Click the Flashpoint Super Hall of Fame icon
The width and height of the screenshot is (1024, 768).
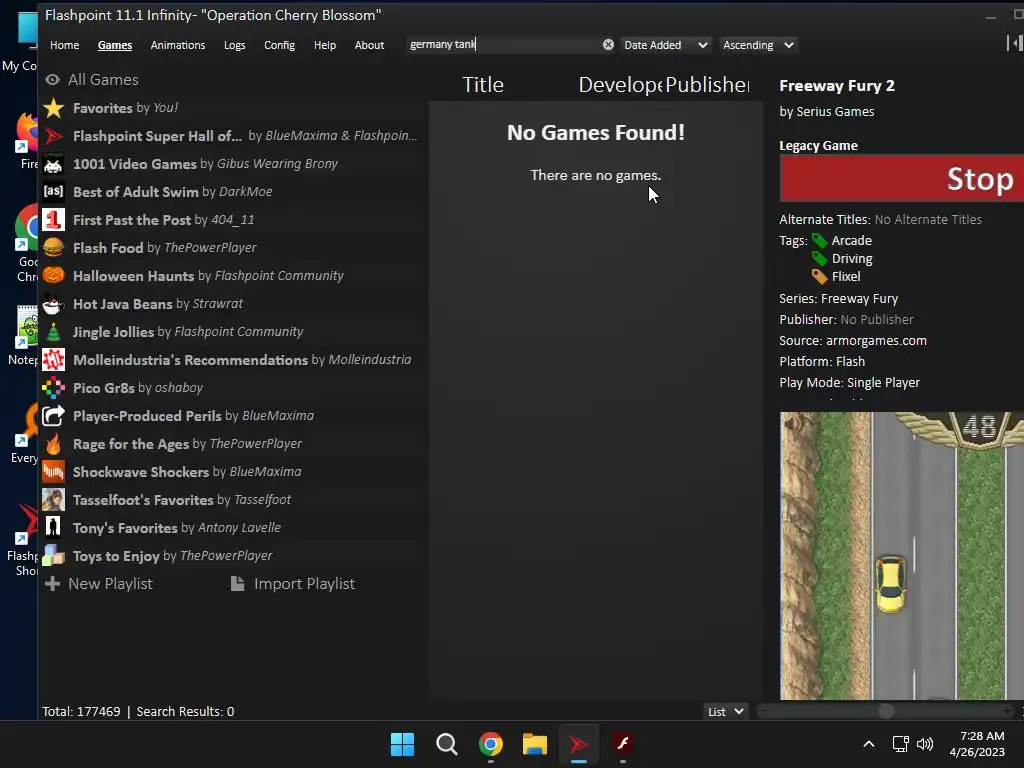(54, 136)
